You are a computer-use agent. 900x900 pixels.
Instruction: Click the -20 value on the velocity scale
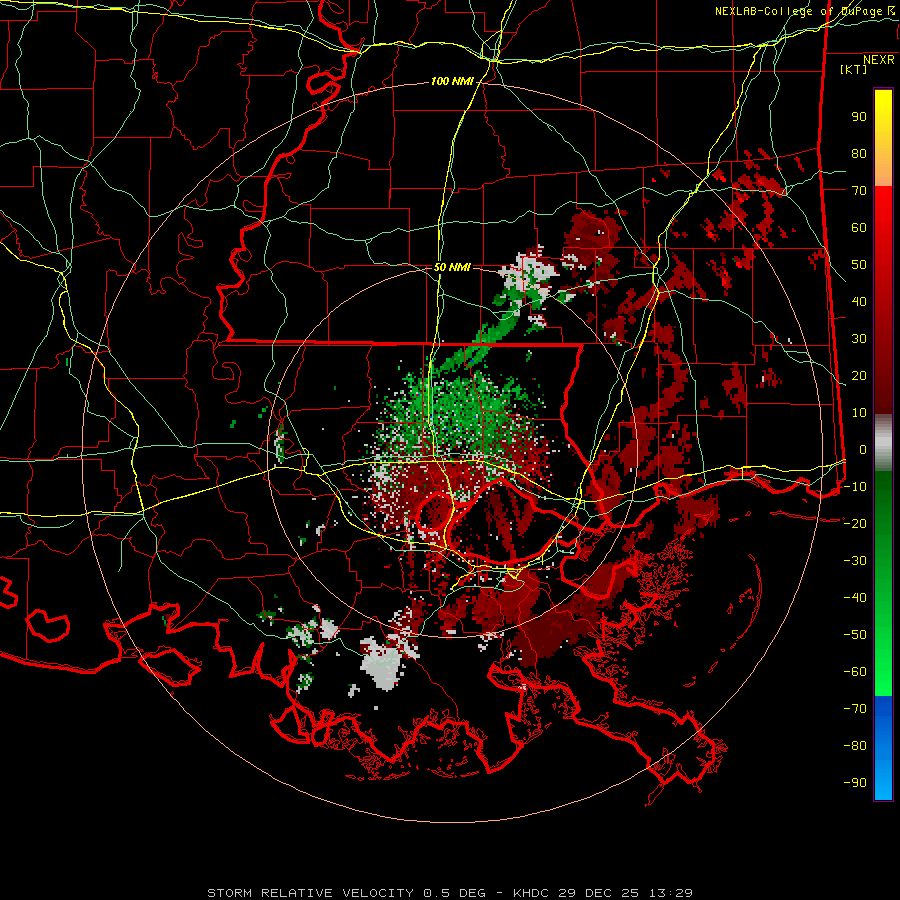[x=855, y=524]
